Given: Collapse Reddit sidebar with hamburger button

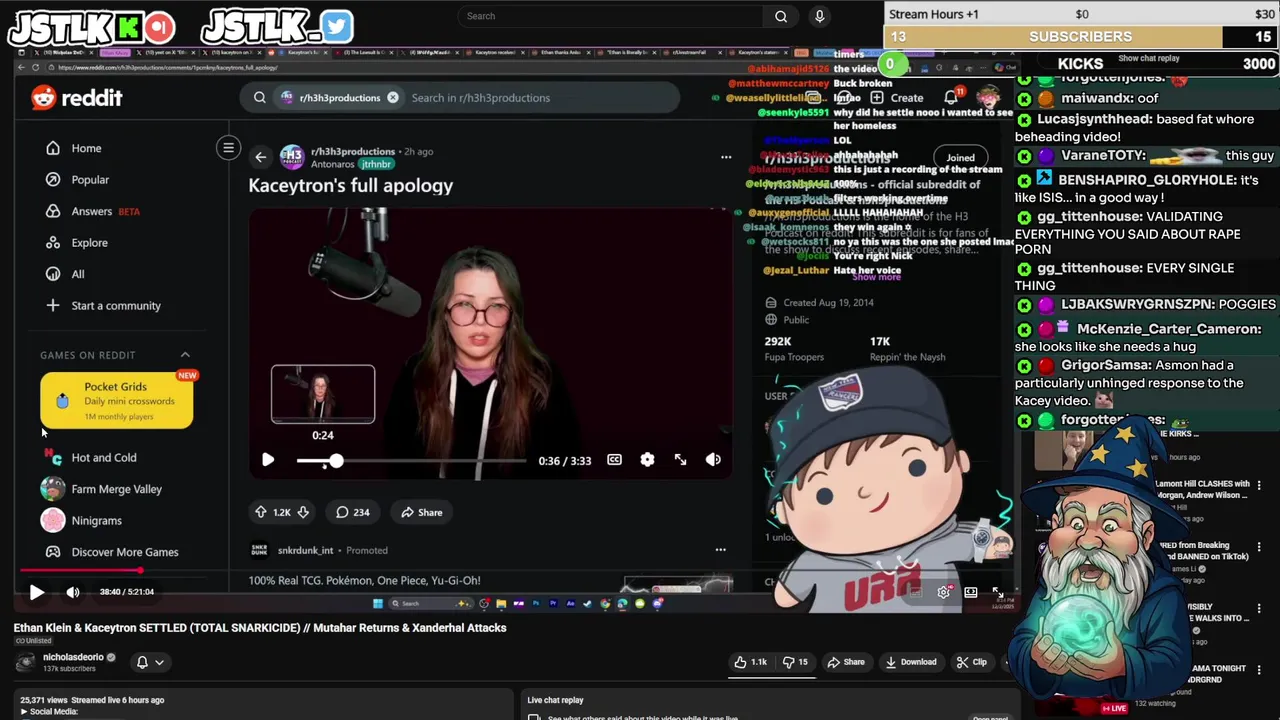Looking at the screenshot, I should [228, 148].
